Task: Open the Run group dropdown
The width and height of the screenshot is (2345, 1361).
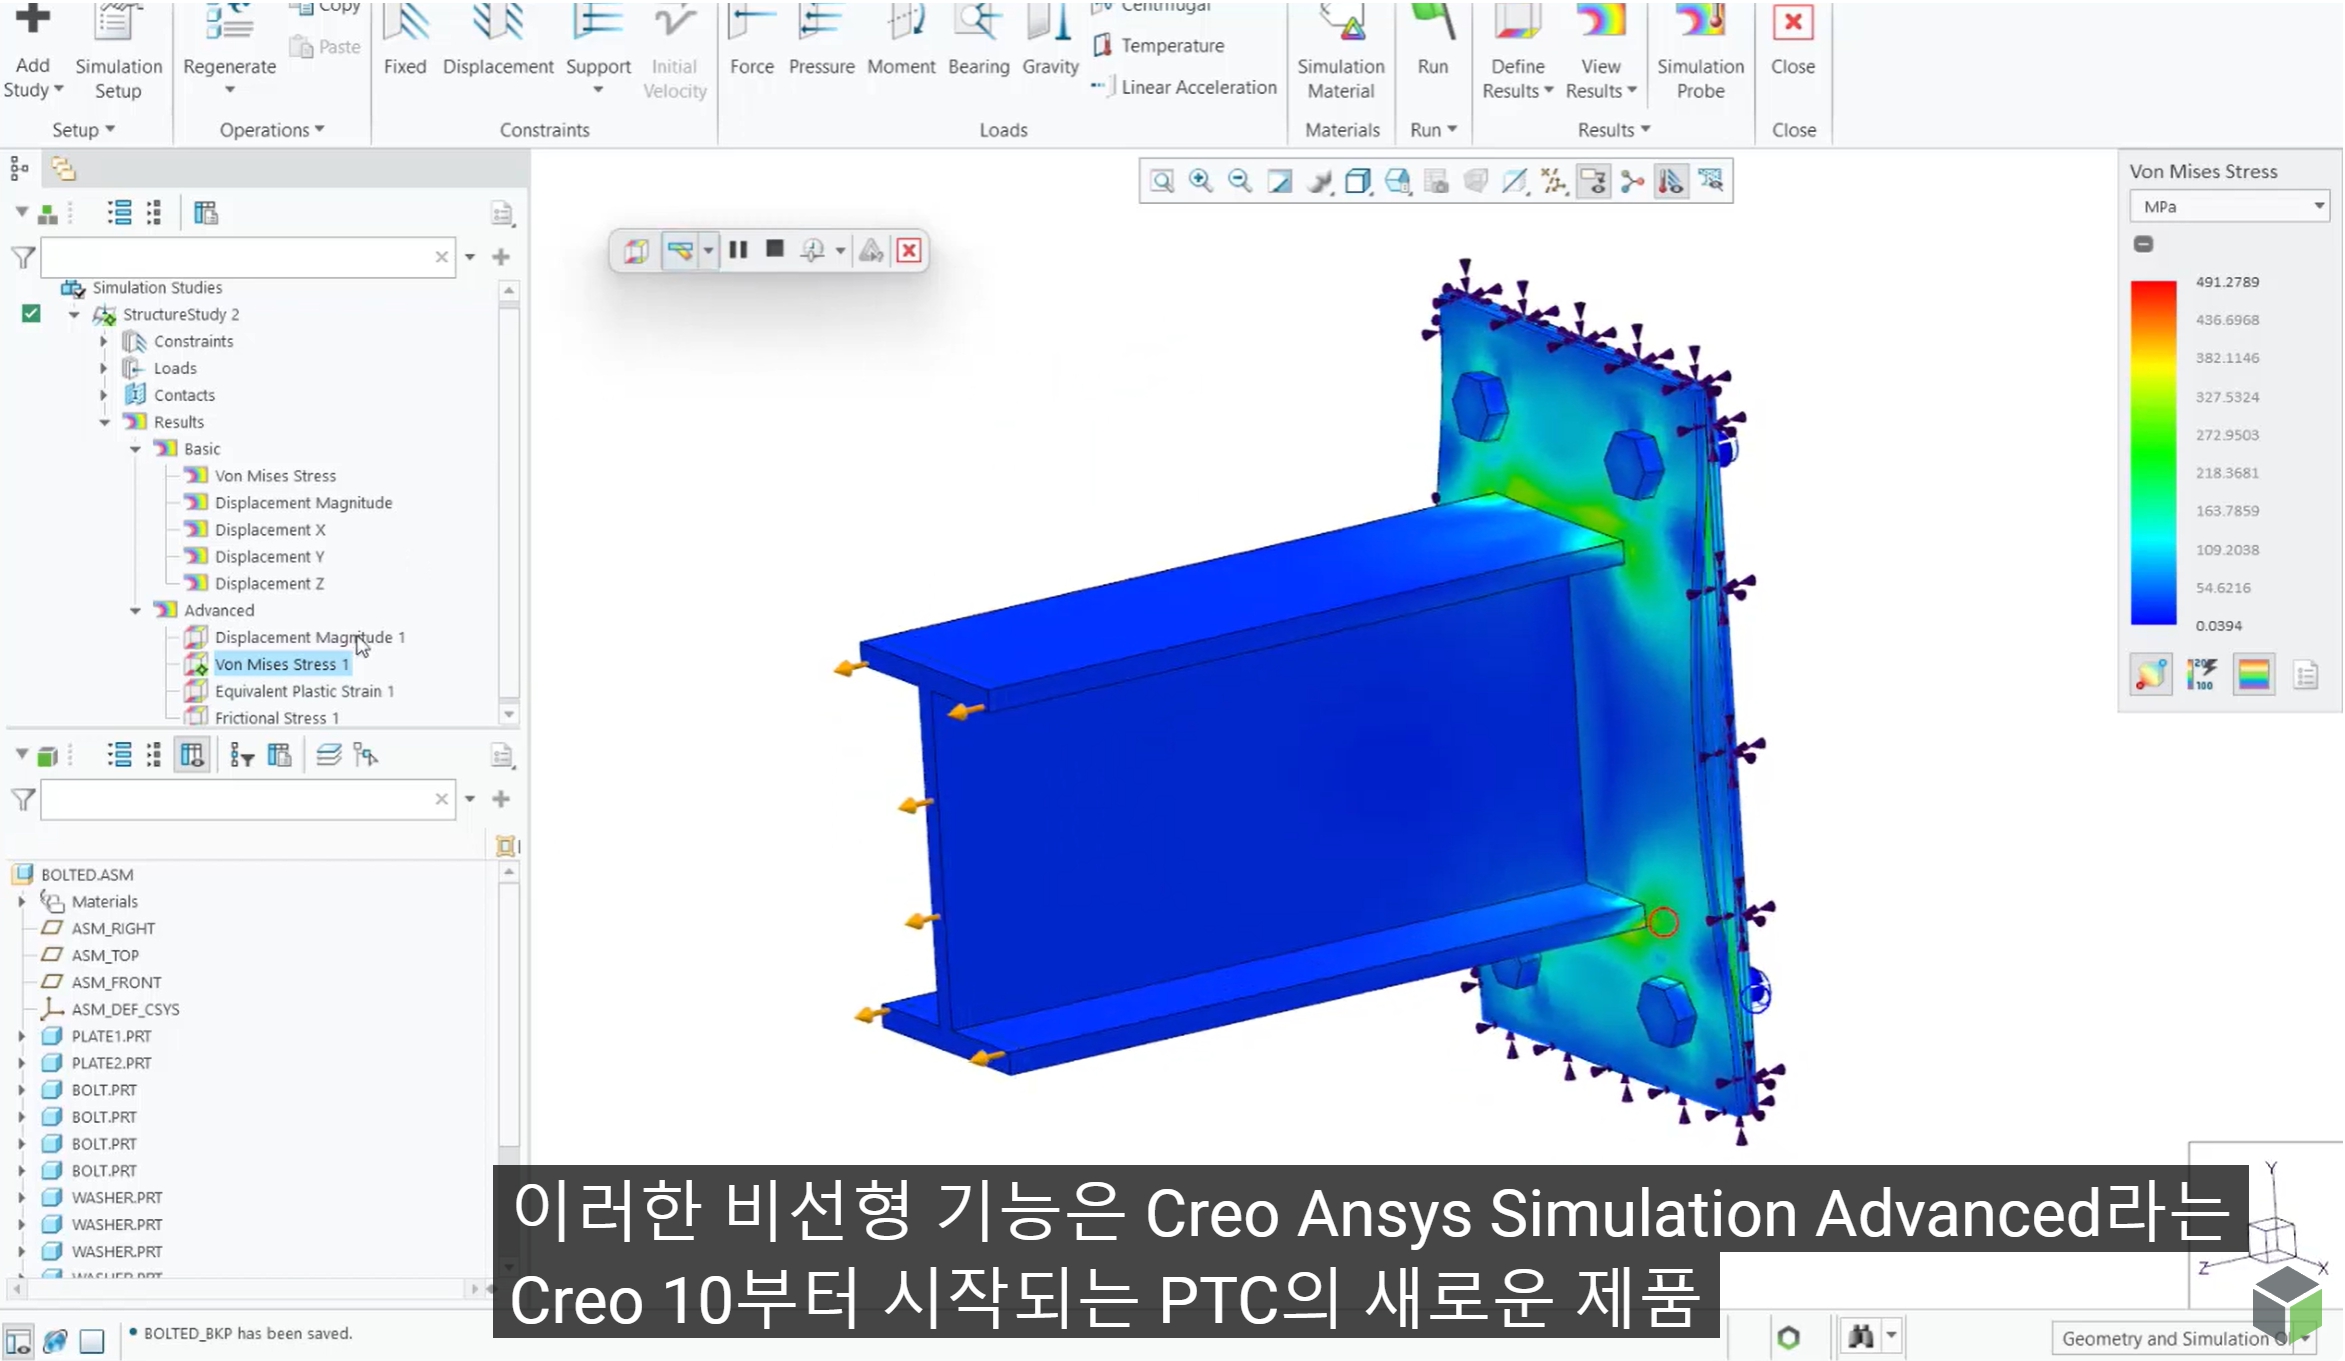Action: tap(1433, 130)
